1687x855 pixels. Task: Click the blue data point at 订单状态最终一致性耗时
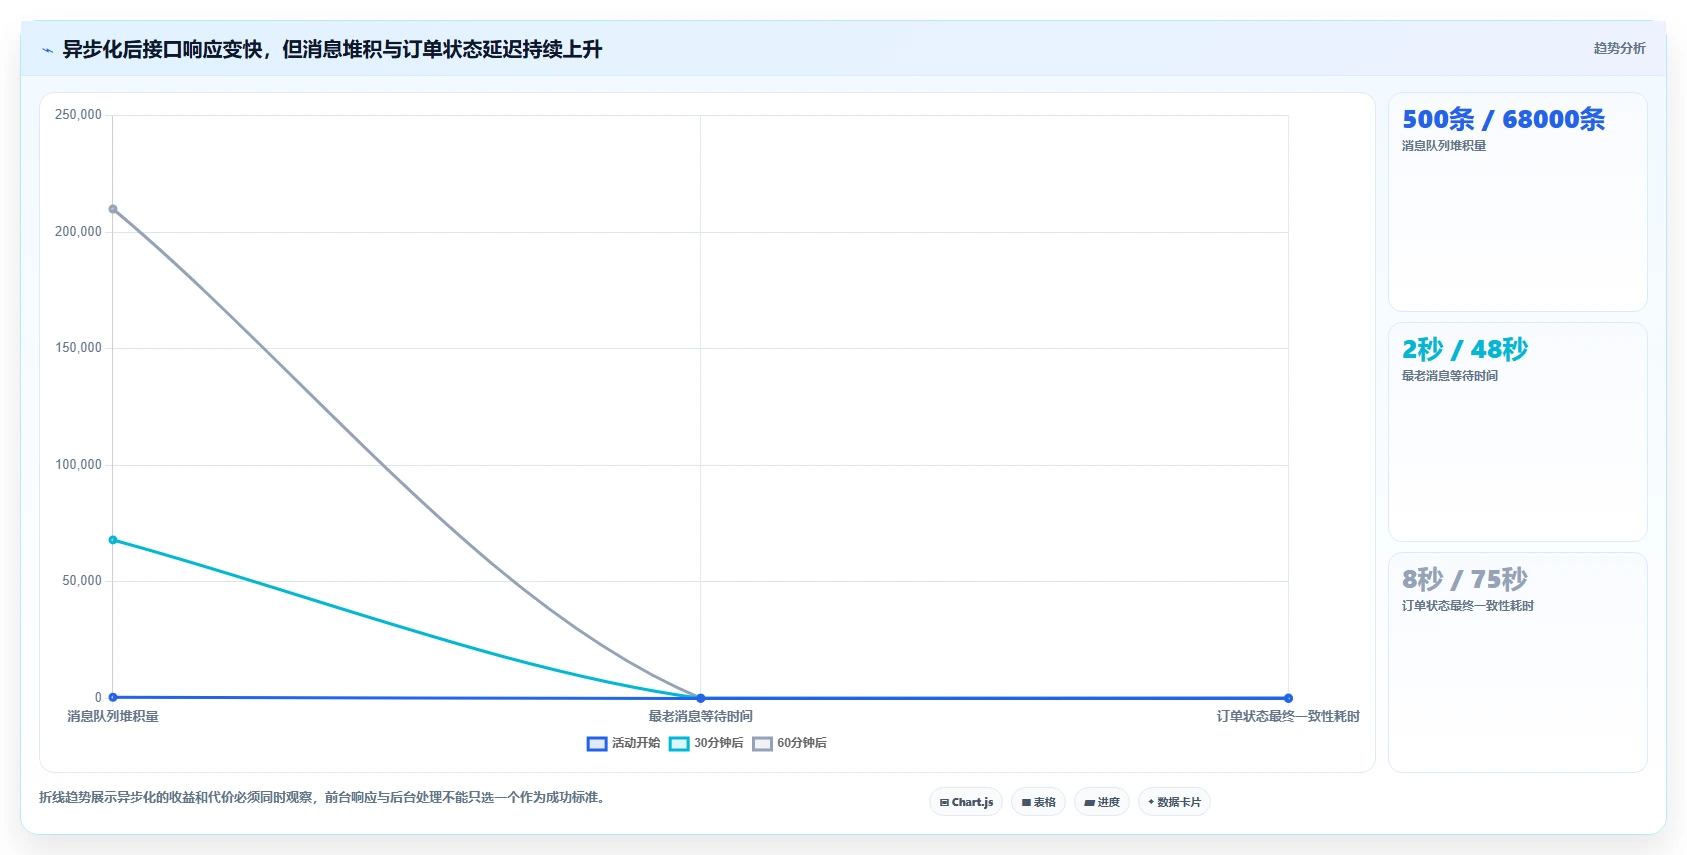(x=1288, y=698)
